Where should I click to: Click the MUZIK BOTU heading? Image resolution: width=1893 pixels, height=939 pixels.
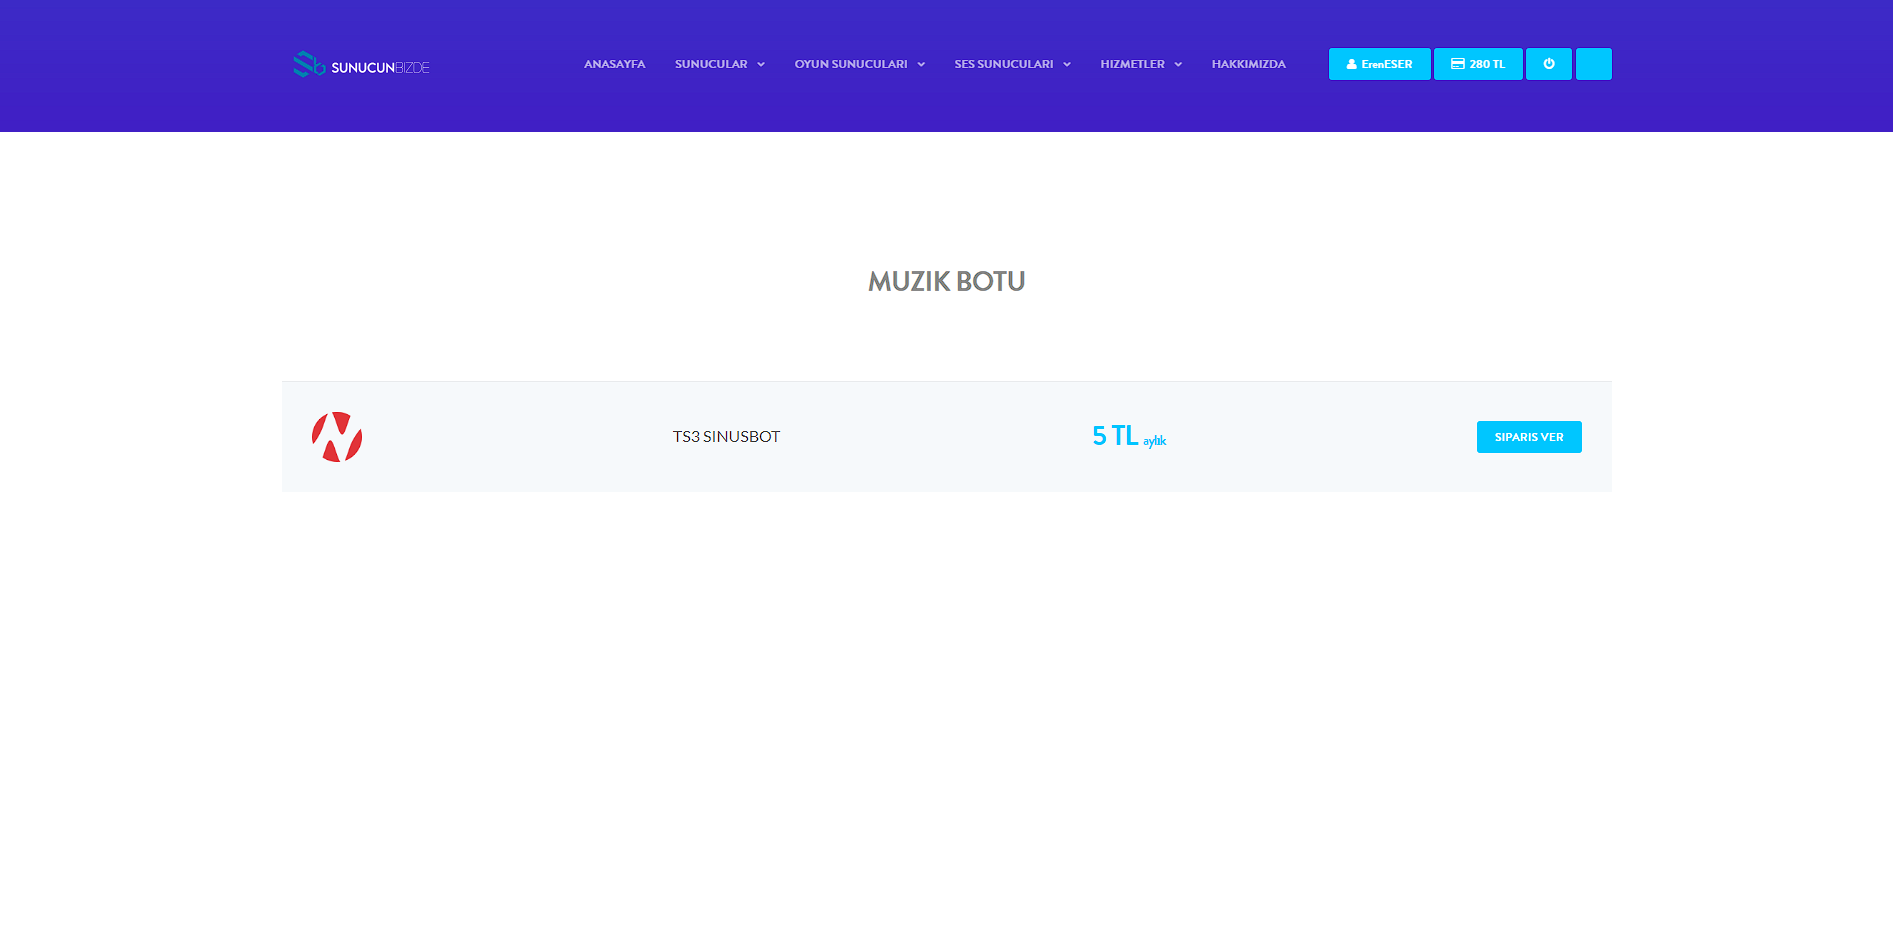pos(946,282)
